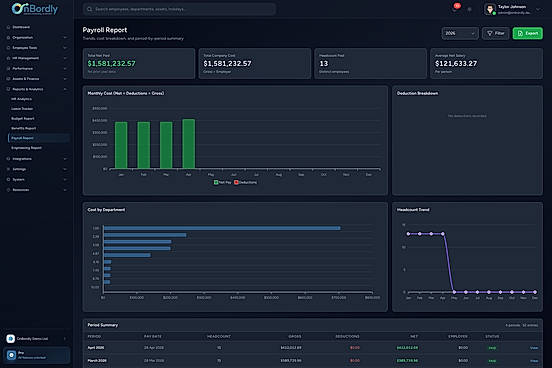Click the HR Management sidebar icon

pos(8,58)
